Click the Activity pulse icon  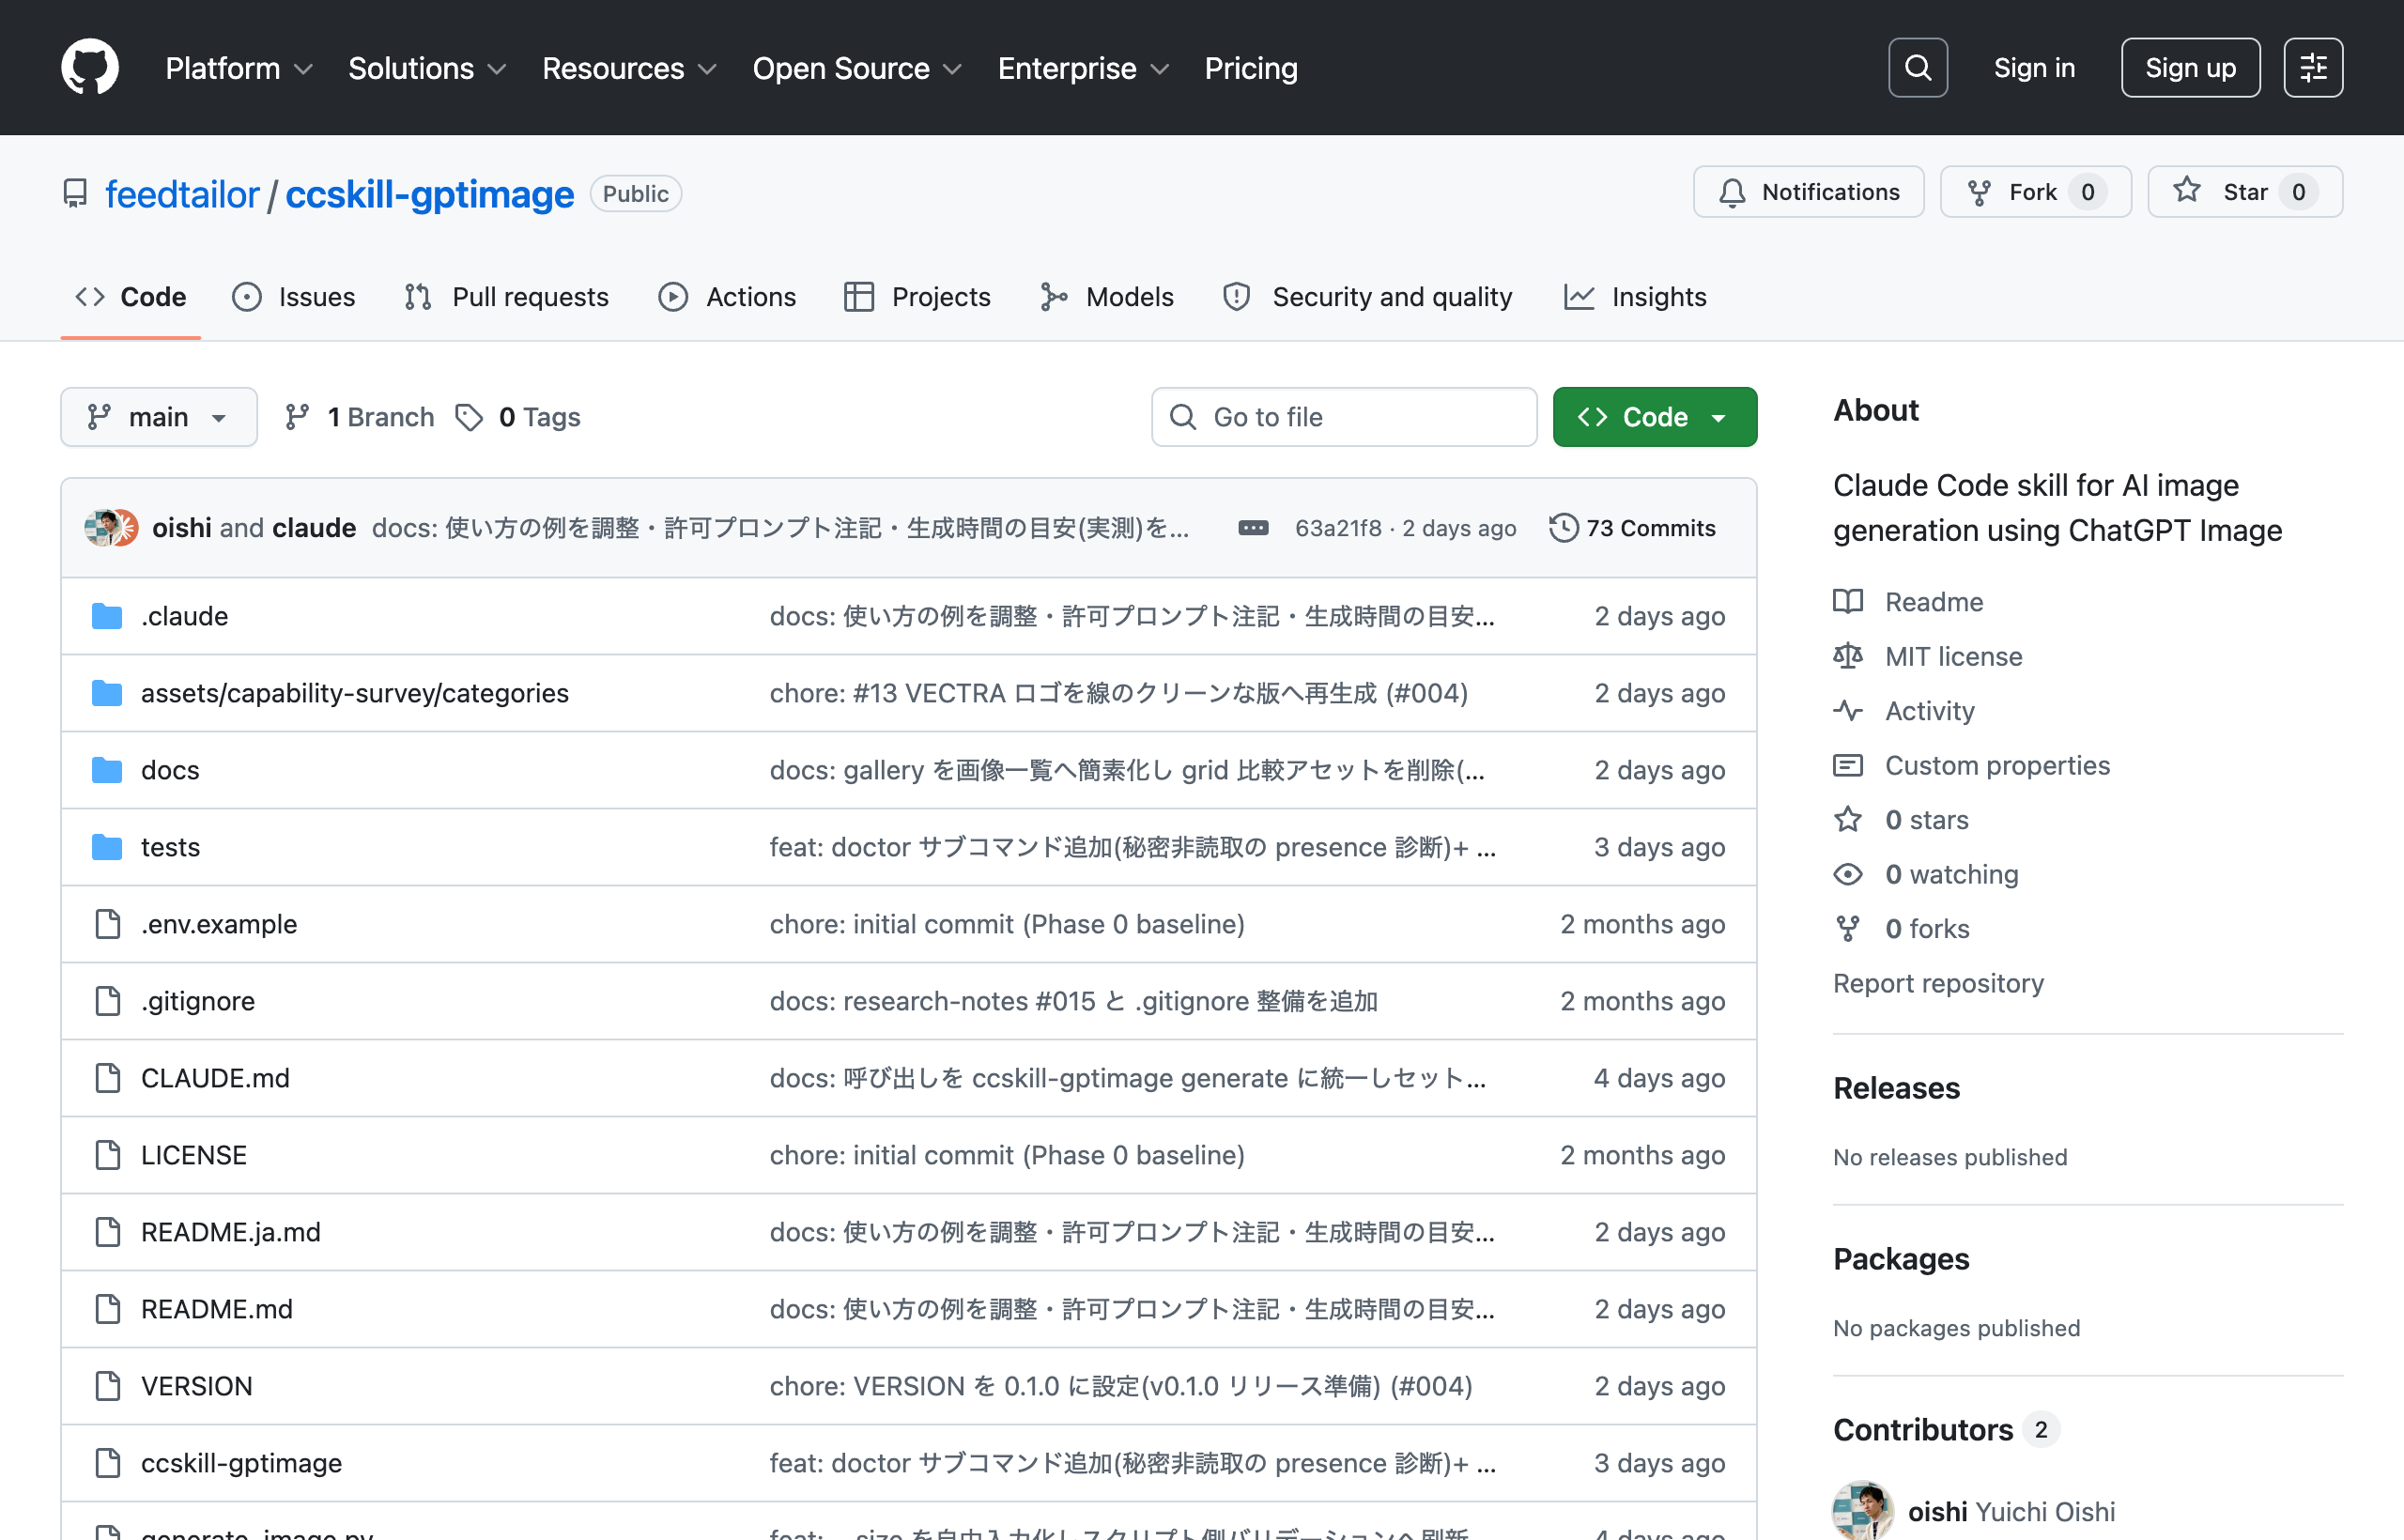click(1847, 711)
